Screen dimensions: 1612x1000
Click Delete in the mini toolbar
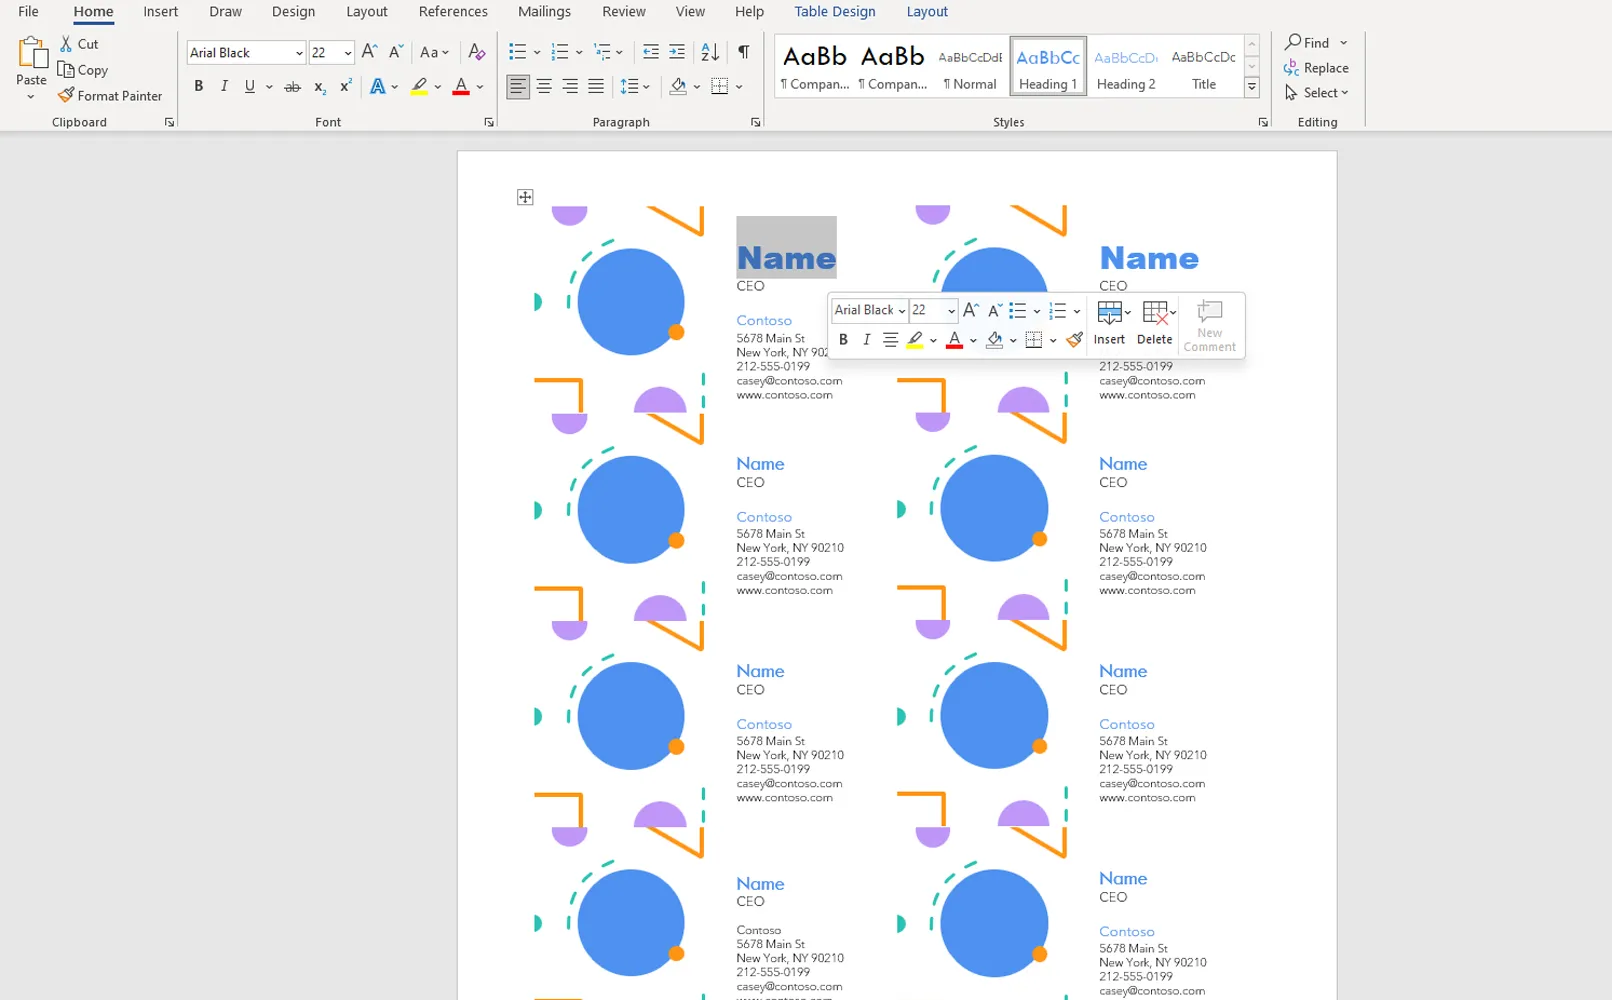click(1155, 324)
